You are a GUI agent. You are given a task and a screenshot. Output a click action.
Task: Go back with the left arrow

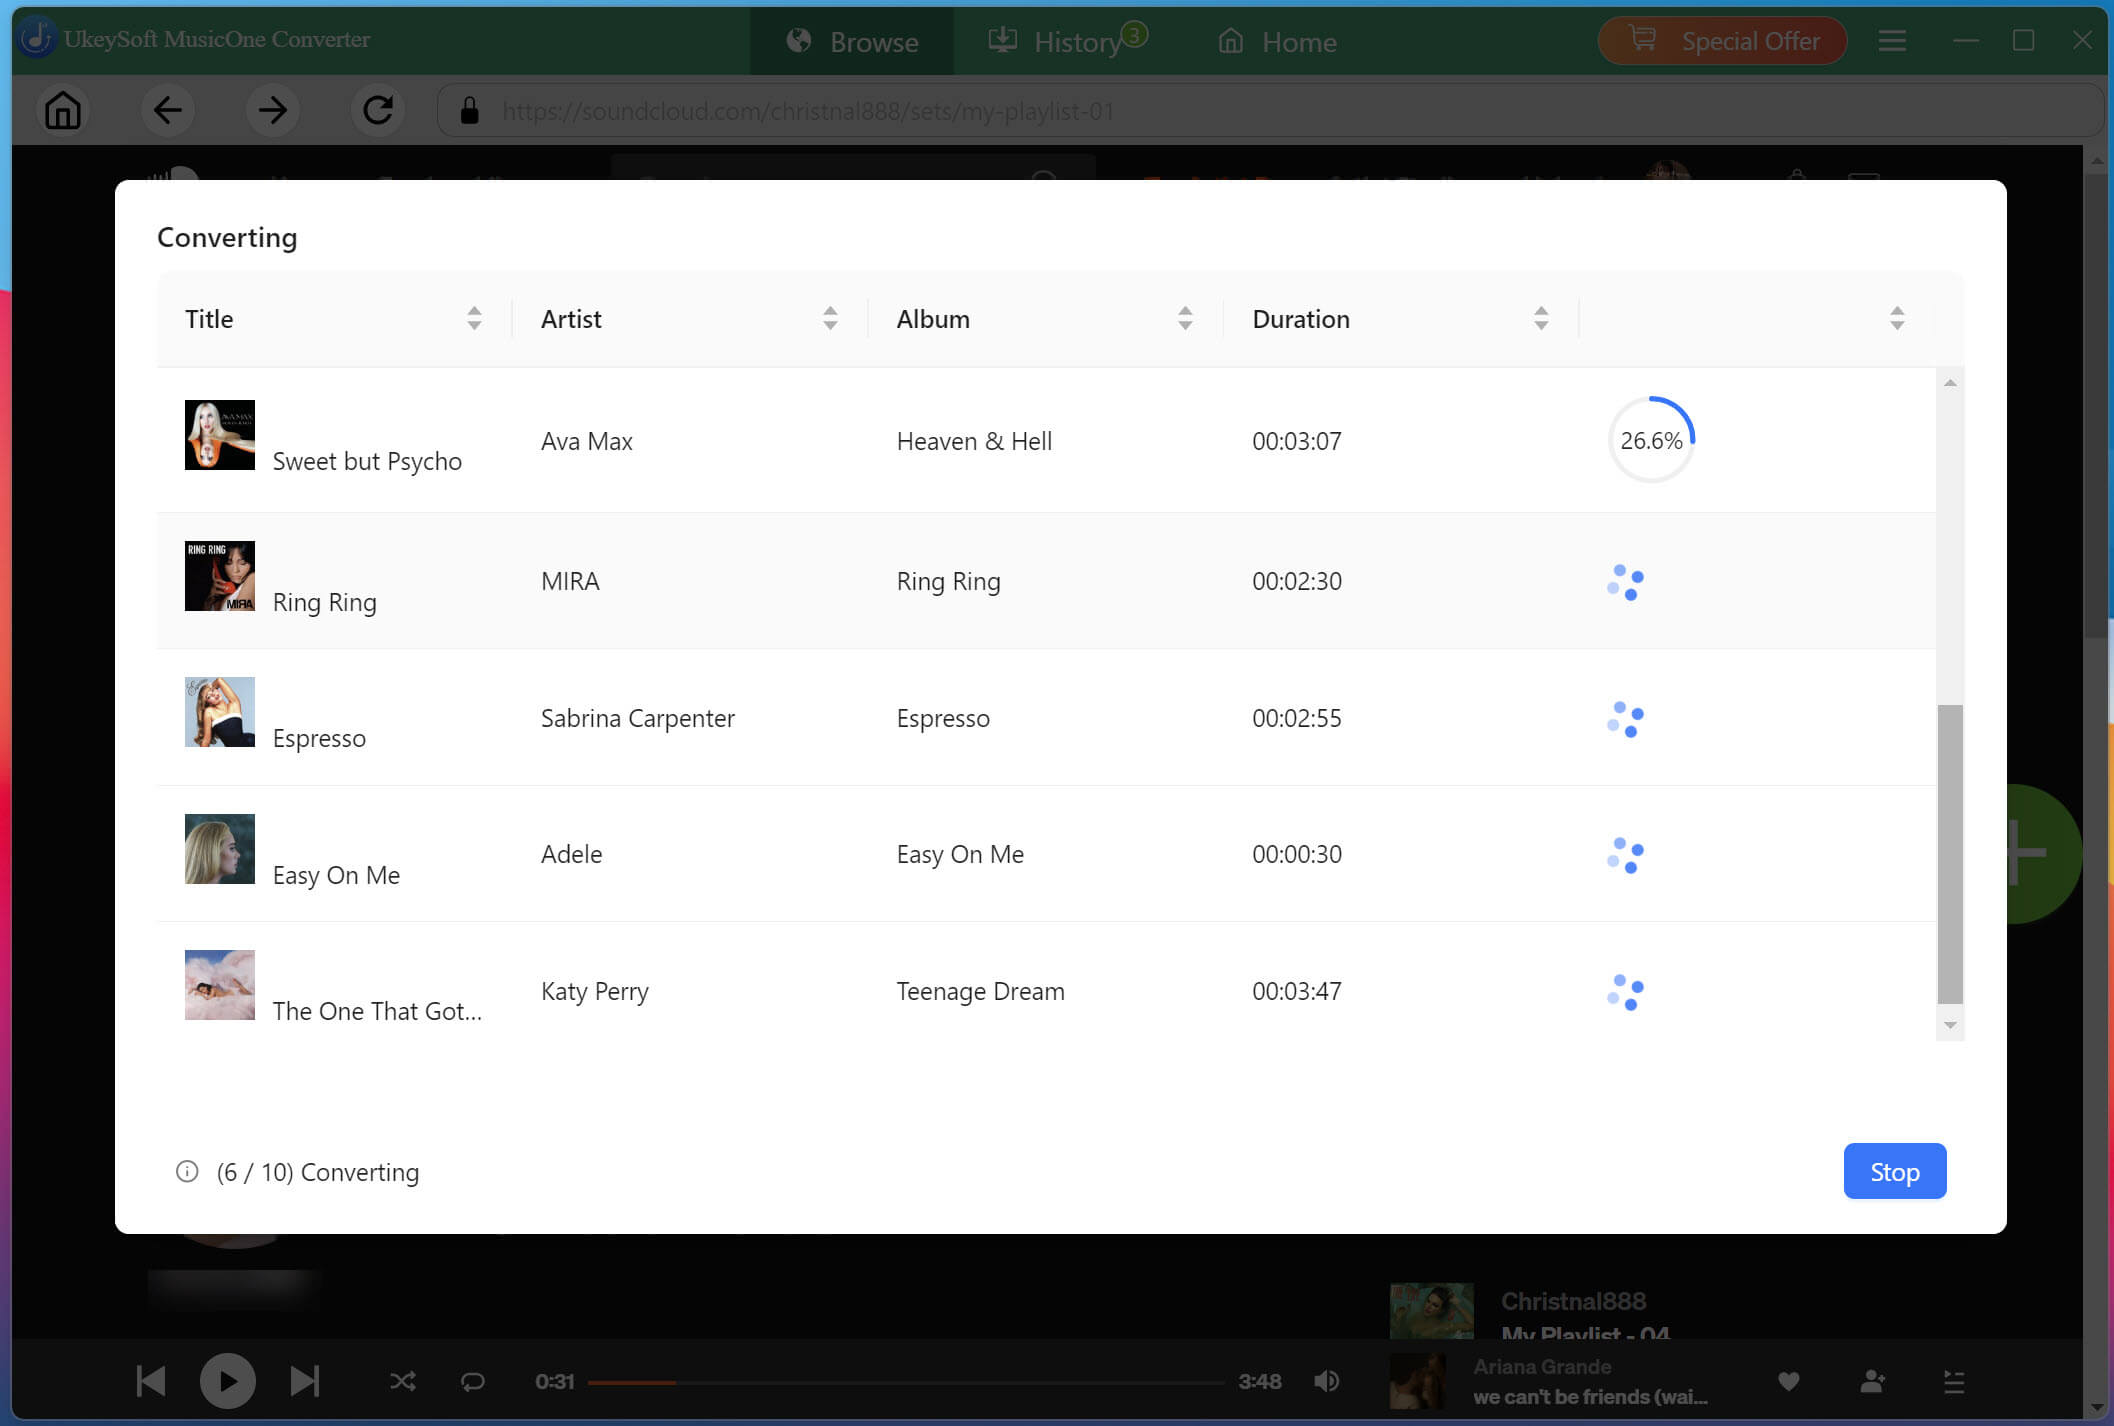click(167, 110)
